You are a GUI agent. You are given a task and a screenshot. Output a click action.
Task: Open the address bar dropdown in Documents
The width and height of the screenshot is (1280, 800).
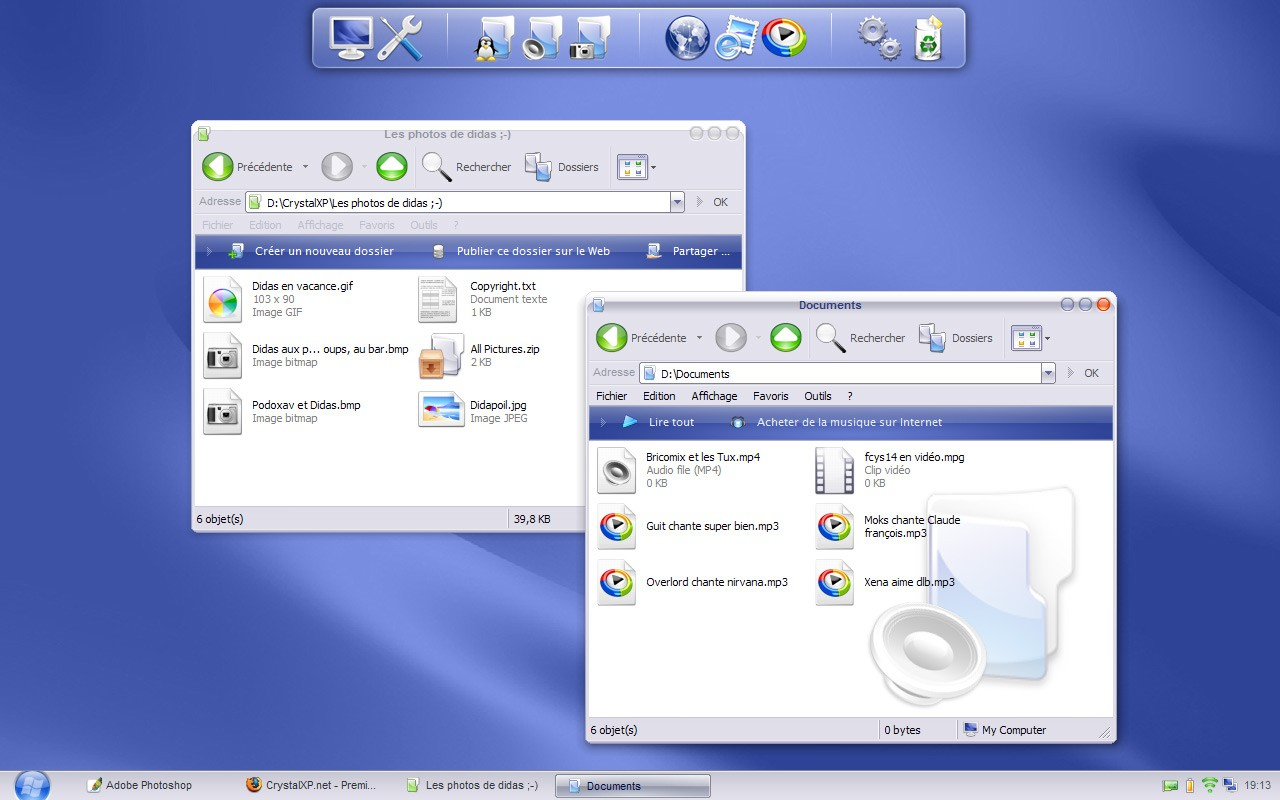point(1047,373)
